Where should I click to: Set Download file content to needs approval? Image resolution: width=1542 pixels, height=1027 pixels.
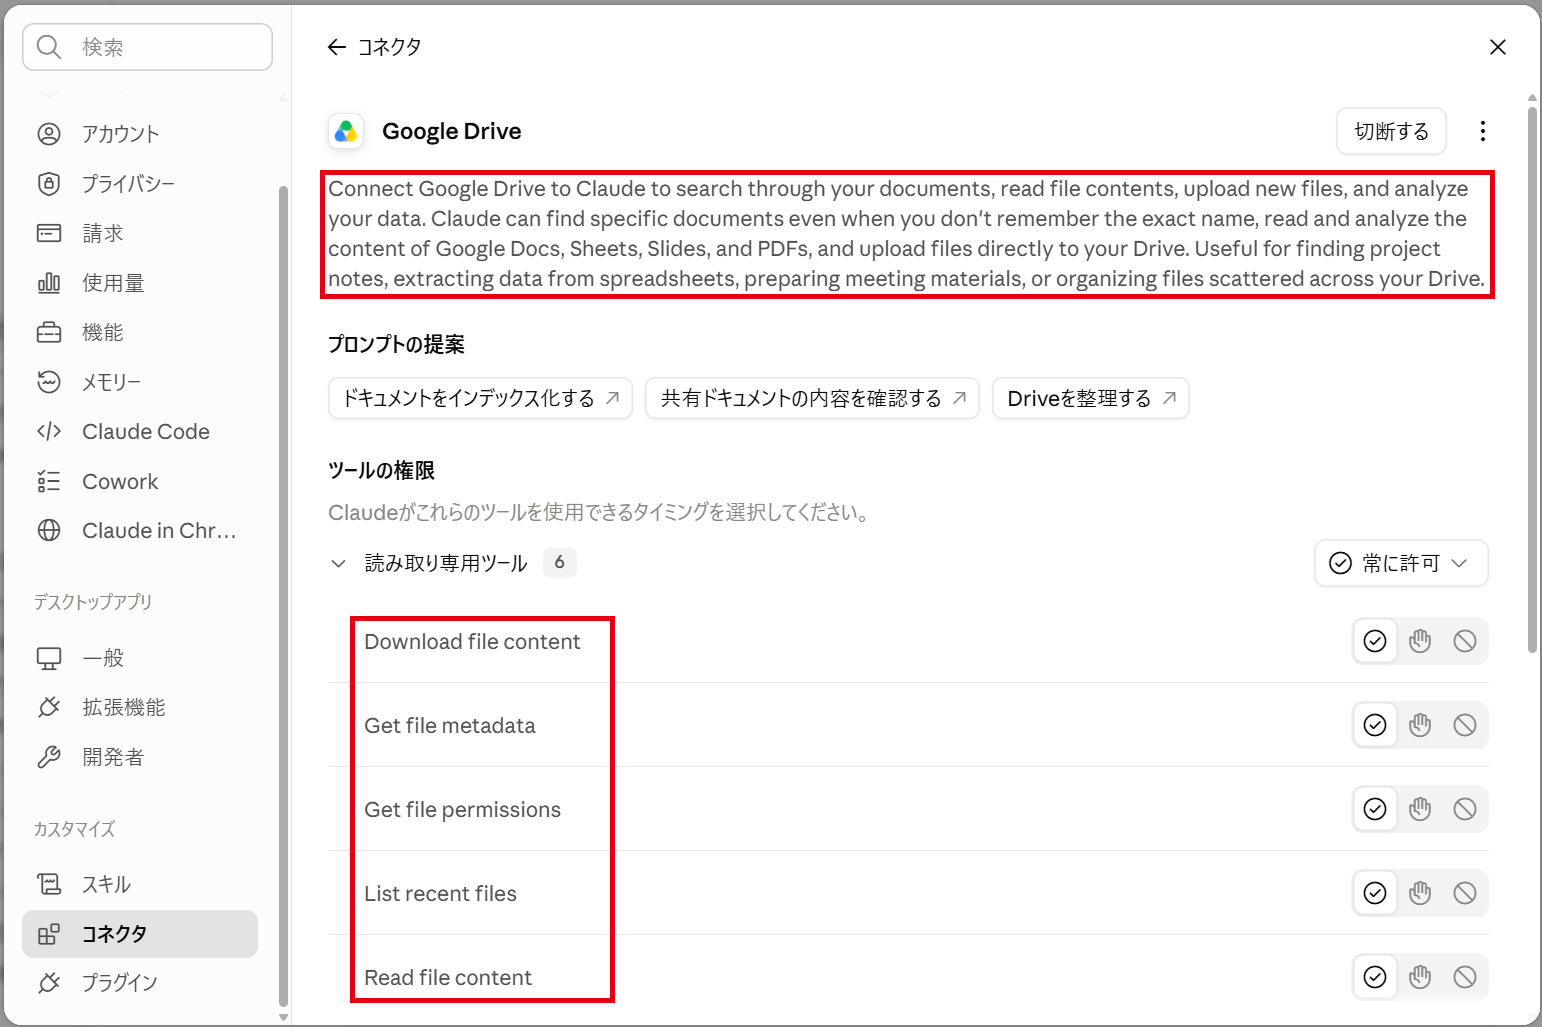tap(1420, 641)
